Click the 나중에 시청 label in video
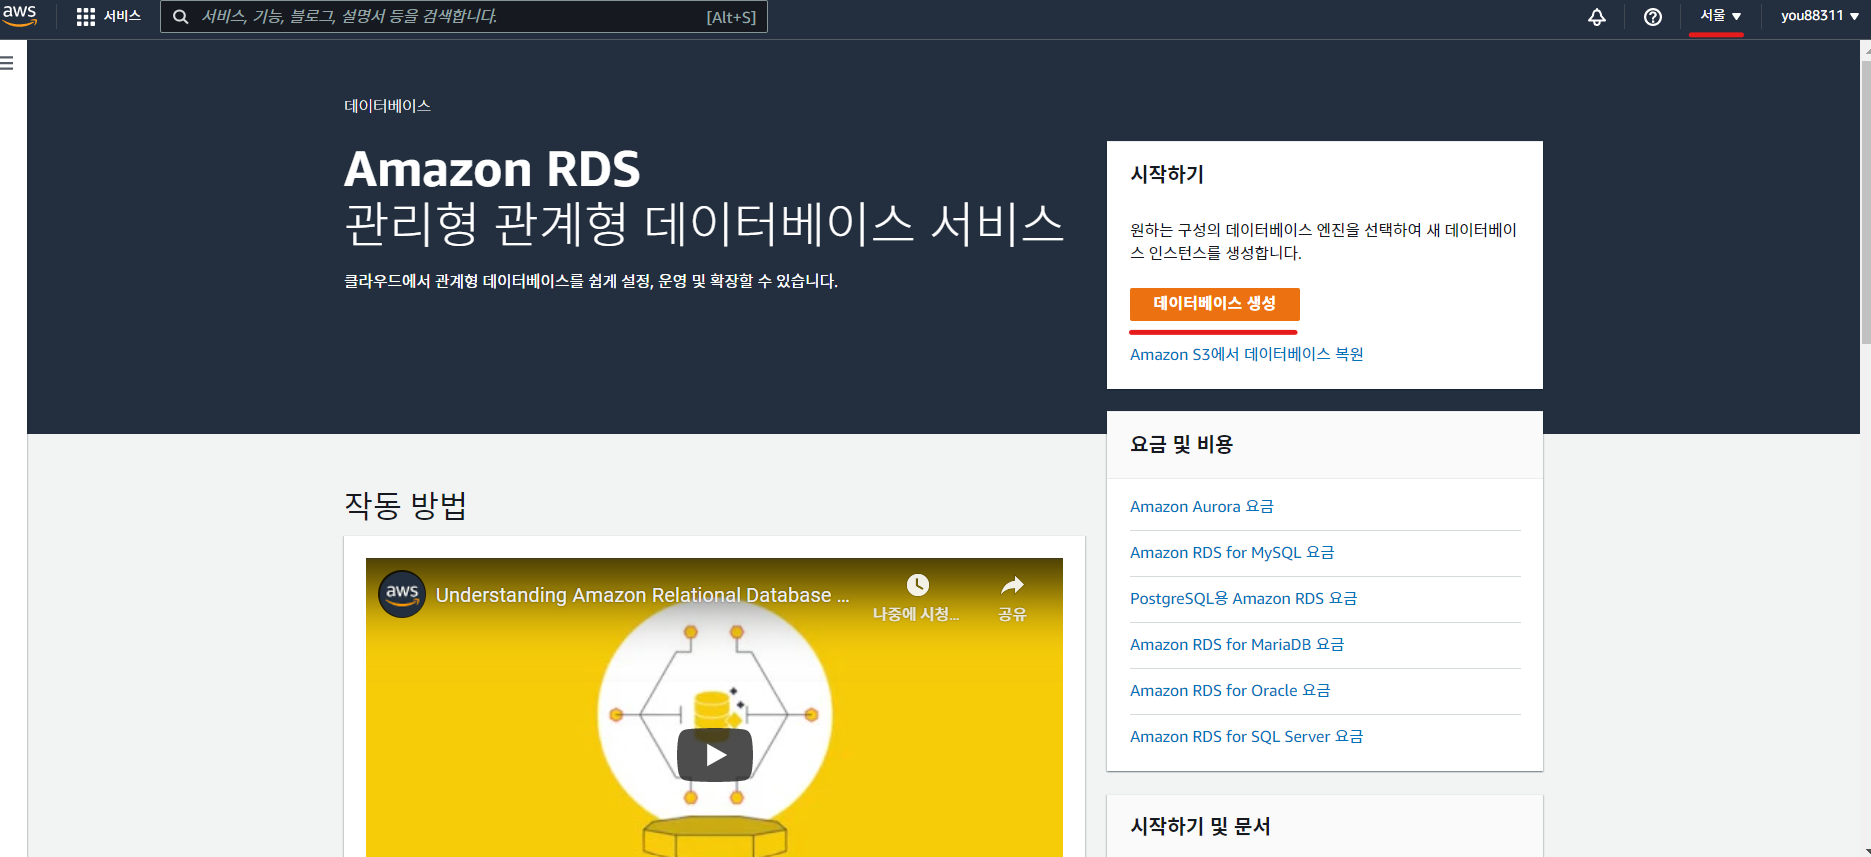 tap(916, 614)
